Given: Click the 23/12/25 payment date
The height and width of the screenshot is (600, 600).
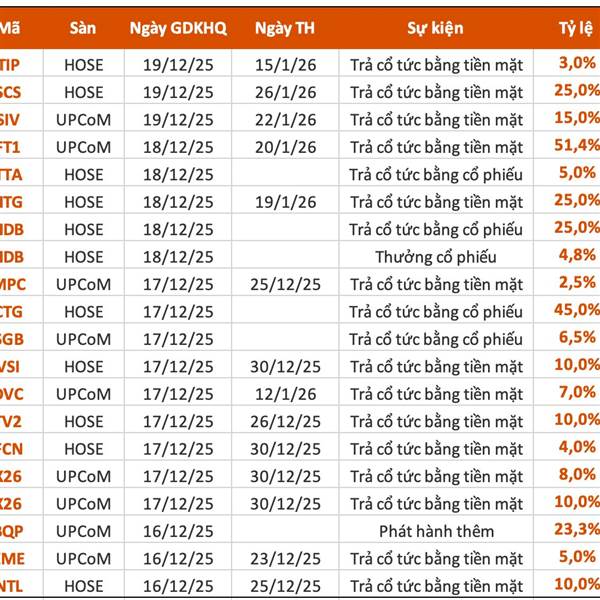Looking at the screenshot, I should coord(285,557).
